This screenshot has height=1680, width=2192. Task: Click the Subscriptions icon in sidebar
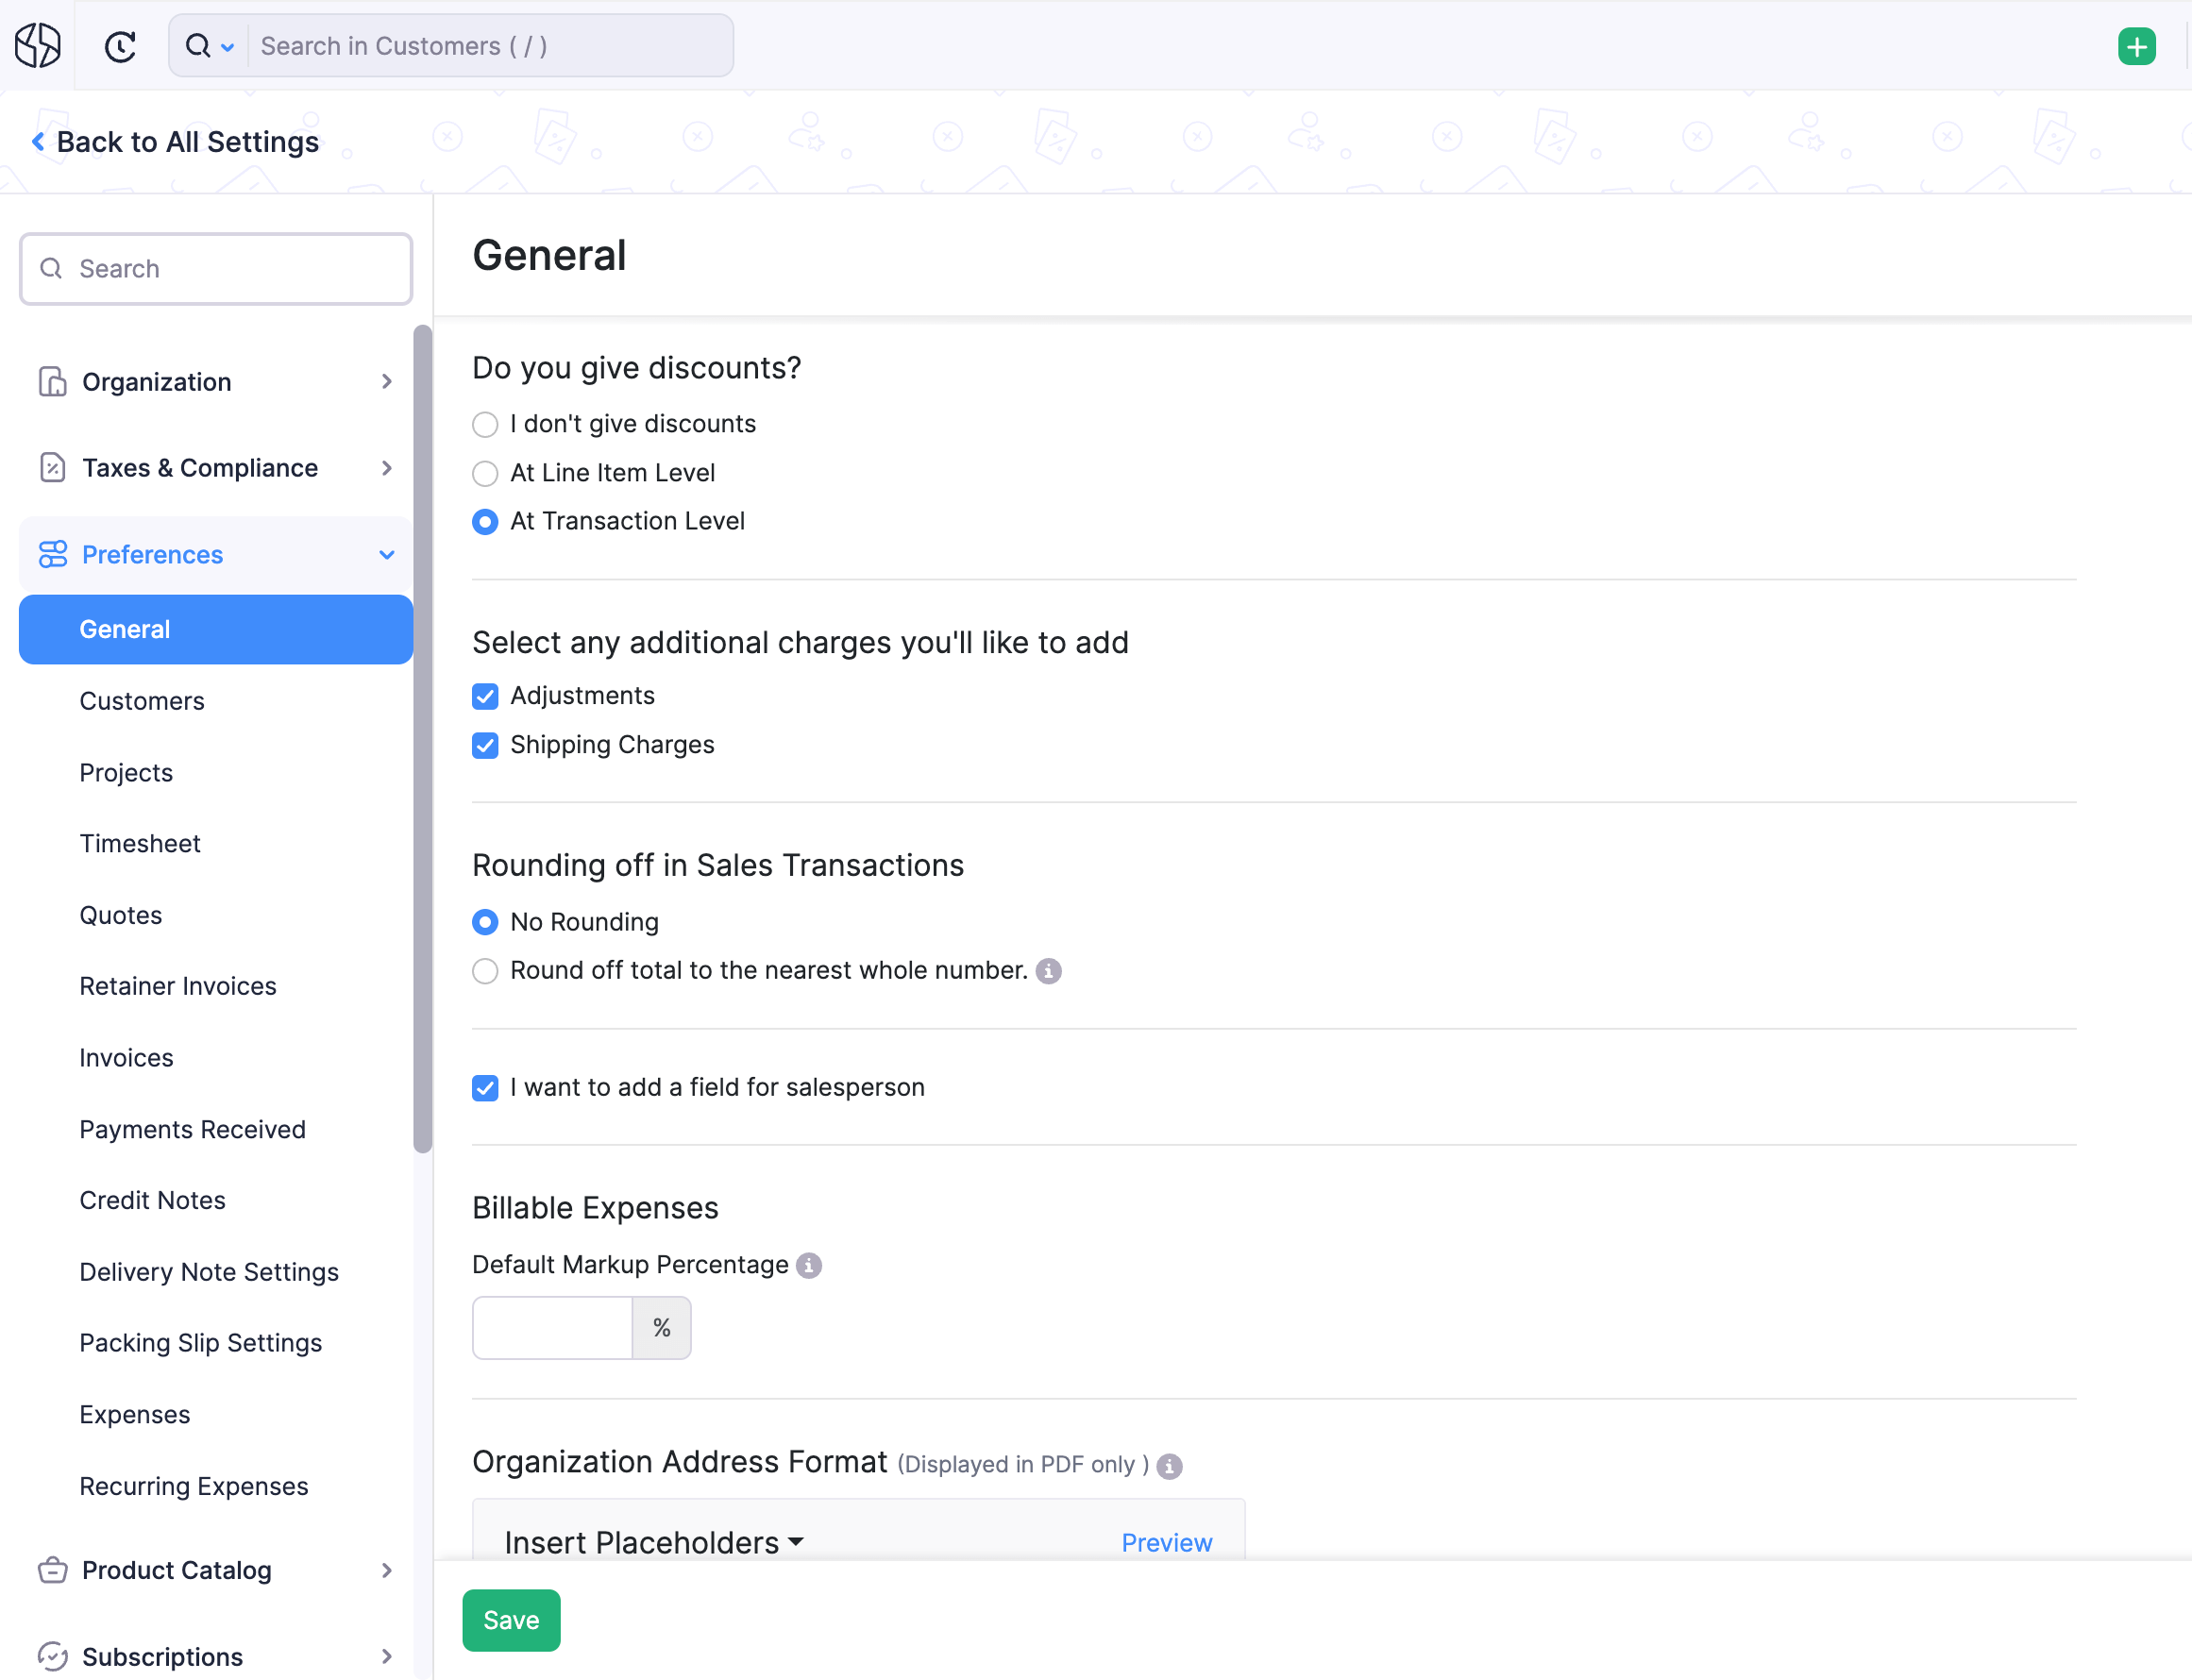coord(53,1655)
